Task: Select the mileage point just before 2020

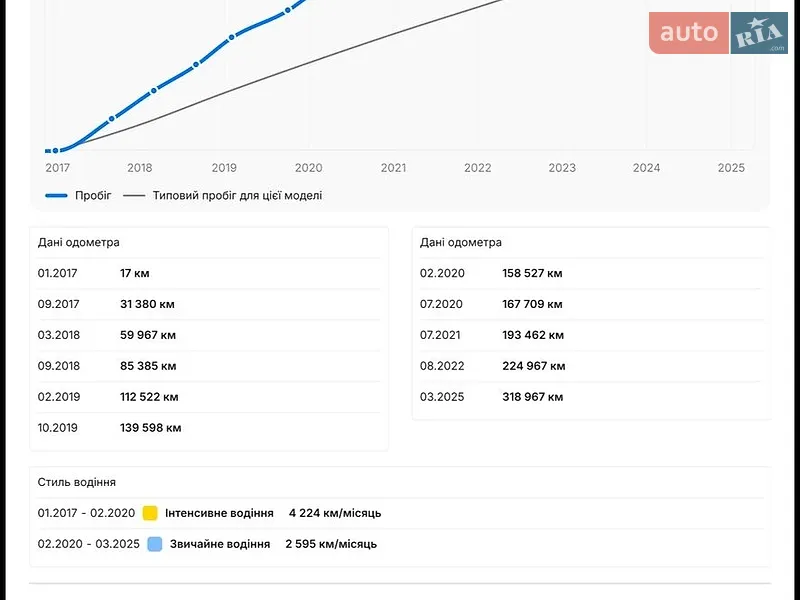Action: click(288, 10)
